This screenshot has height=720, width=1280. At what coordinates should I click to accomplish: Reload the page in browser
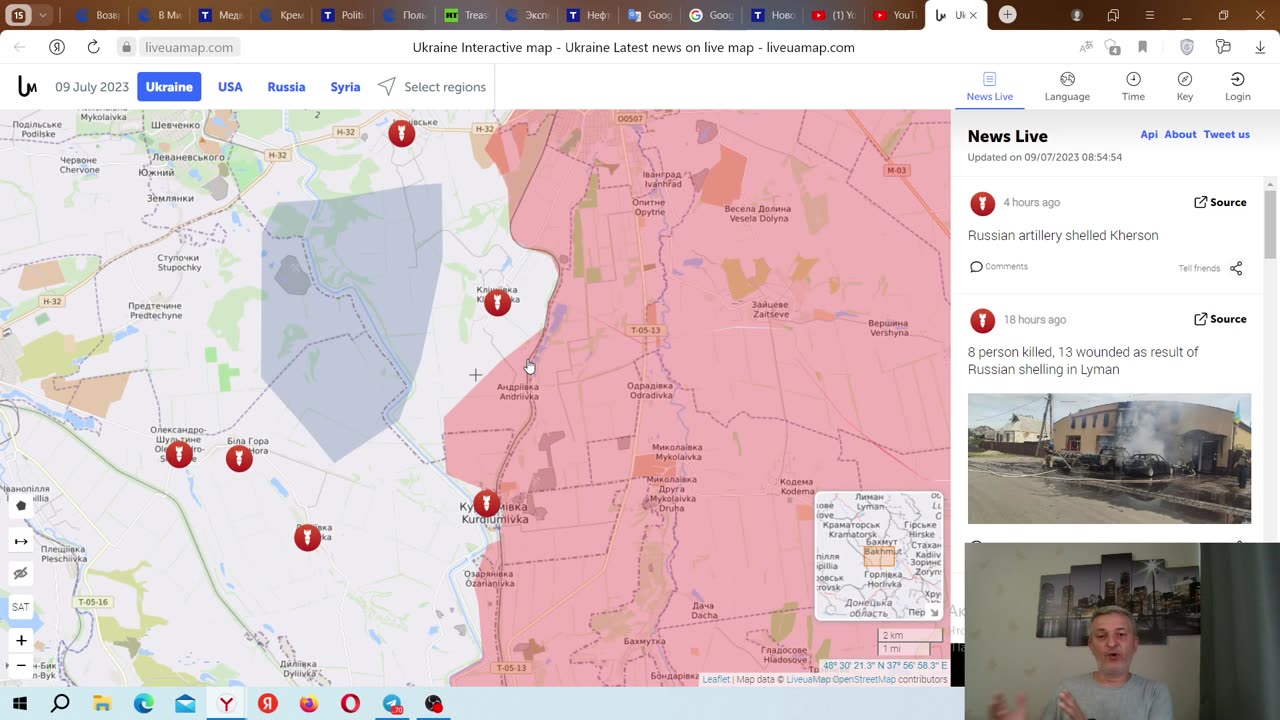pyautogui.click(x=93, y=47)
